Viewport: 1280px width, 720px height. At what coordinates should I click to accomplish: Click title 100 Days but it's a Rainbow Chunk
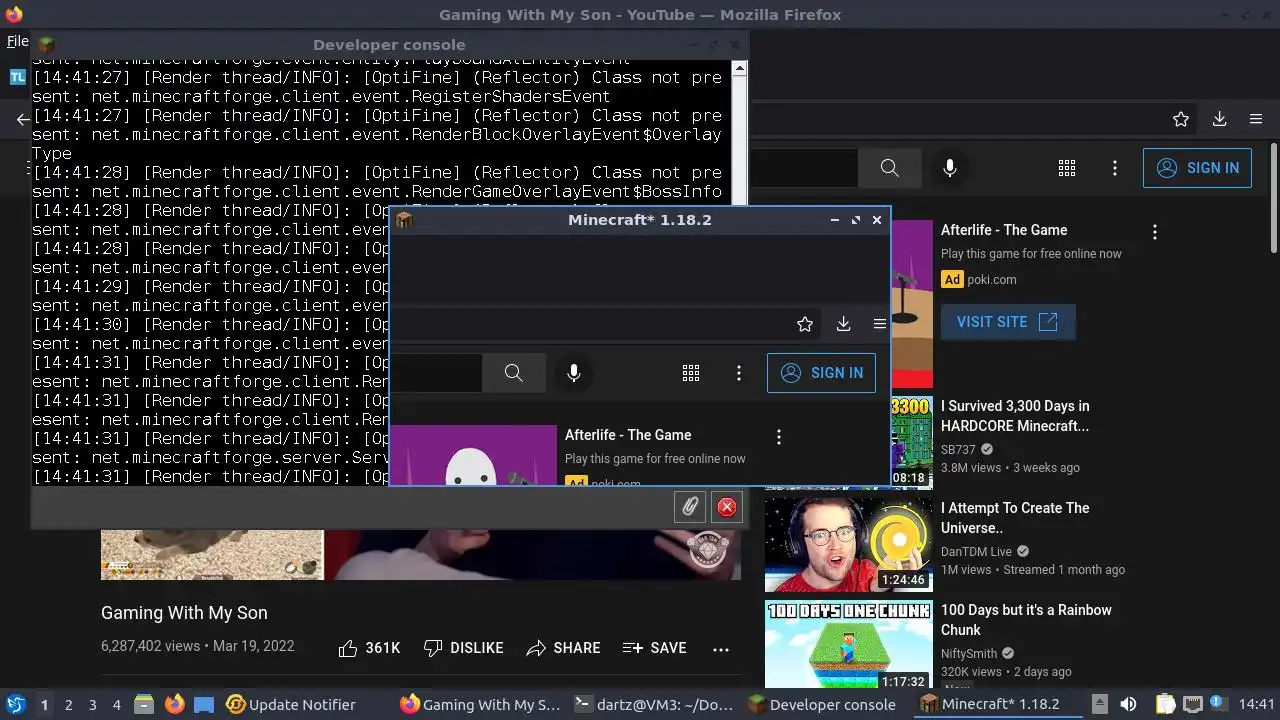pyautogui.click(x=1026, y=620)
